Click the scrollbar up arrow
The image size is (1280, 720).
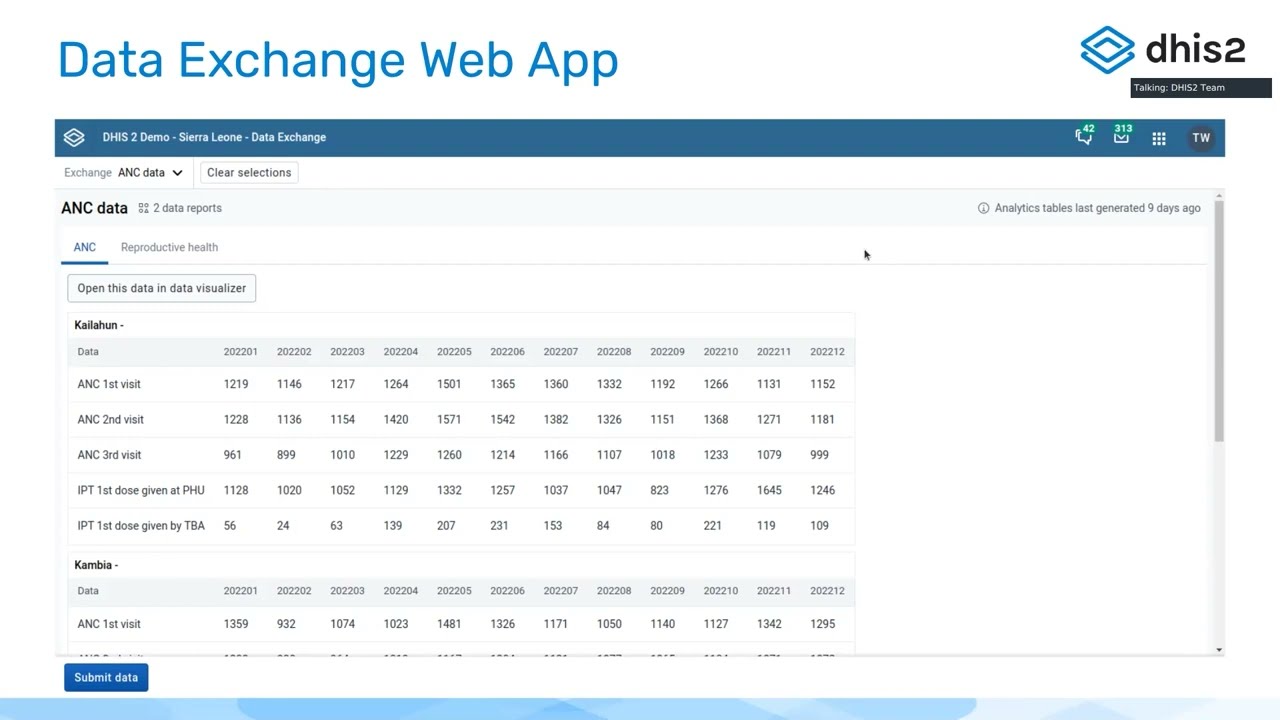click(x=1219, y=194)
